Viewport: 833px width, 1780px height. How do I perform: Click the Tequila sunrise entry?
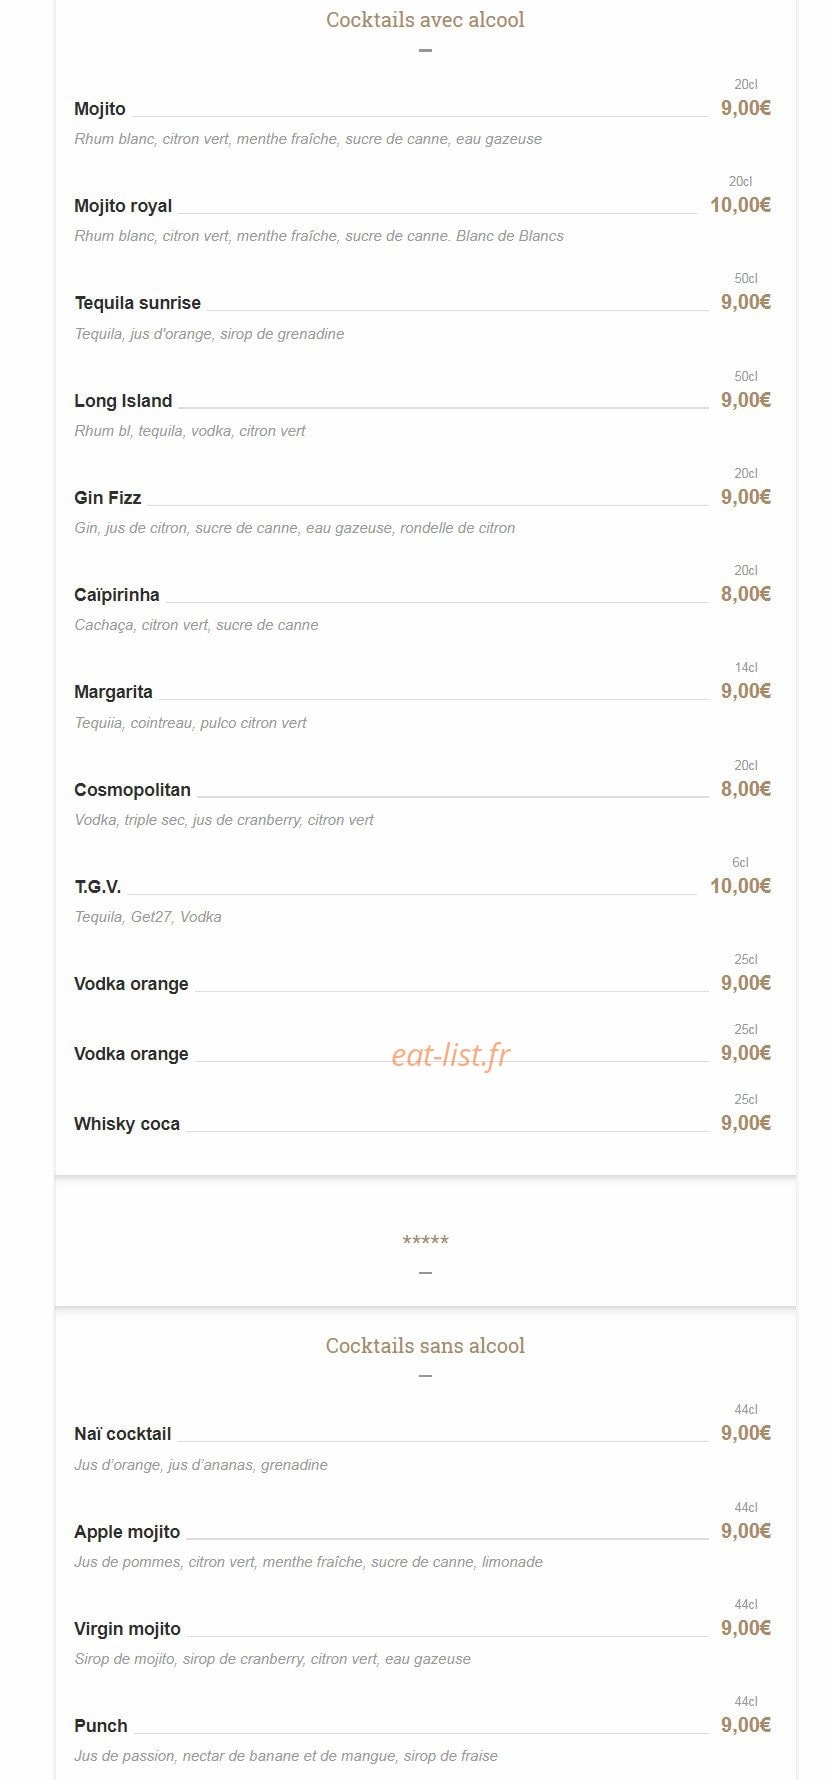coord(138,303)
